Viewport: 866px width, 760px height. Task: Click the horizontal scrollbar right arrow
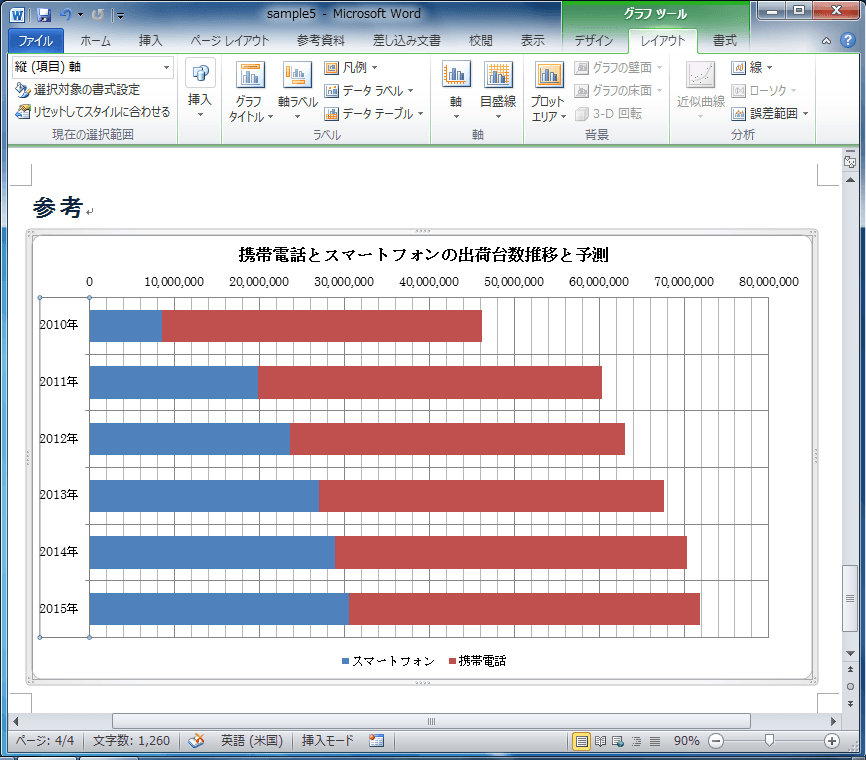[833, 721]
